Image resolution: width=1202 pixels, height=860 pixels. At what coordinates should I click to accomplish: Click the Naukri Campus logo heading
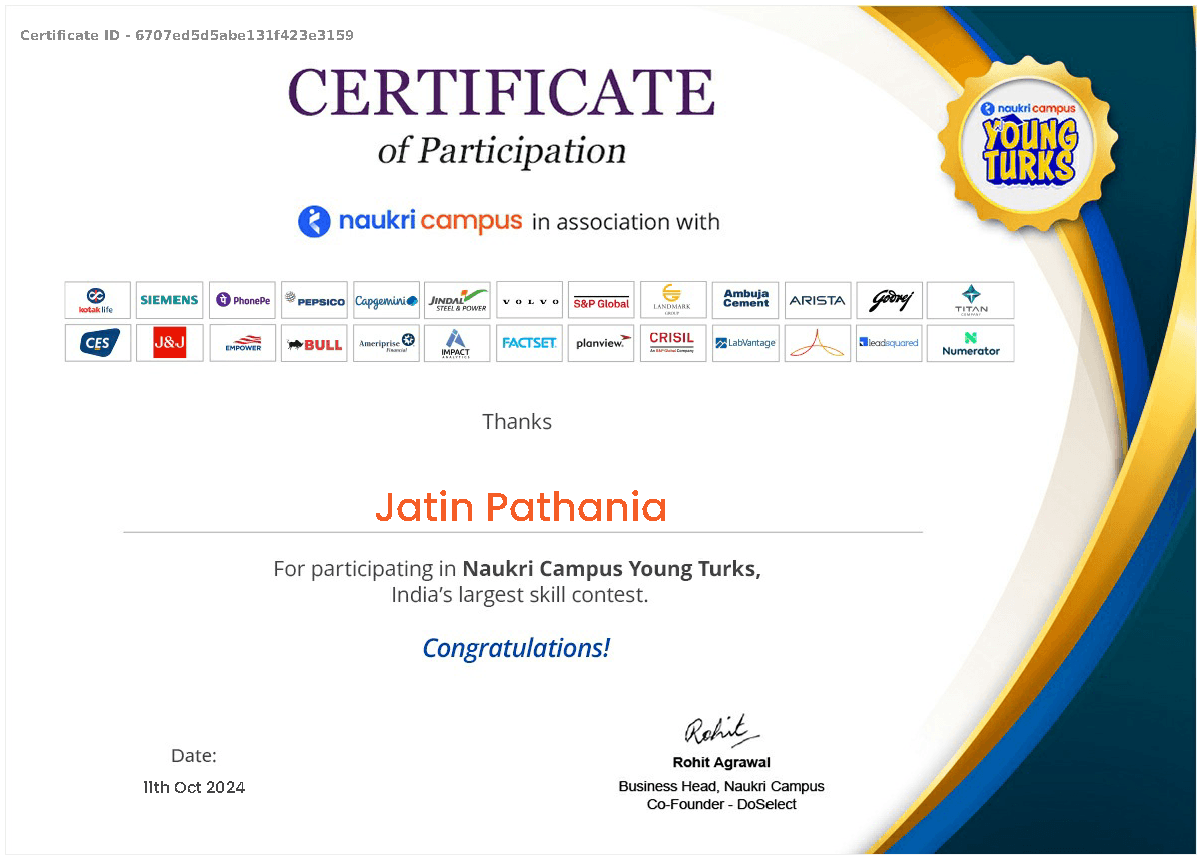coord(411,221)
